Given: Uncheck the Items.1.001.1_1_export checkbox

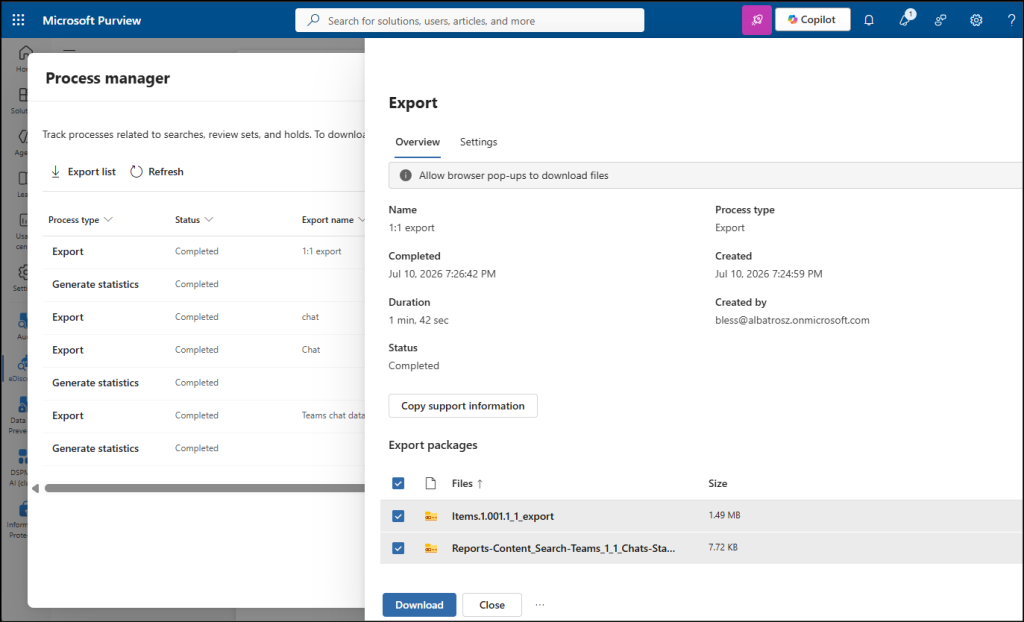Looking at the screenshot, I should tap(398, 516).
